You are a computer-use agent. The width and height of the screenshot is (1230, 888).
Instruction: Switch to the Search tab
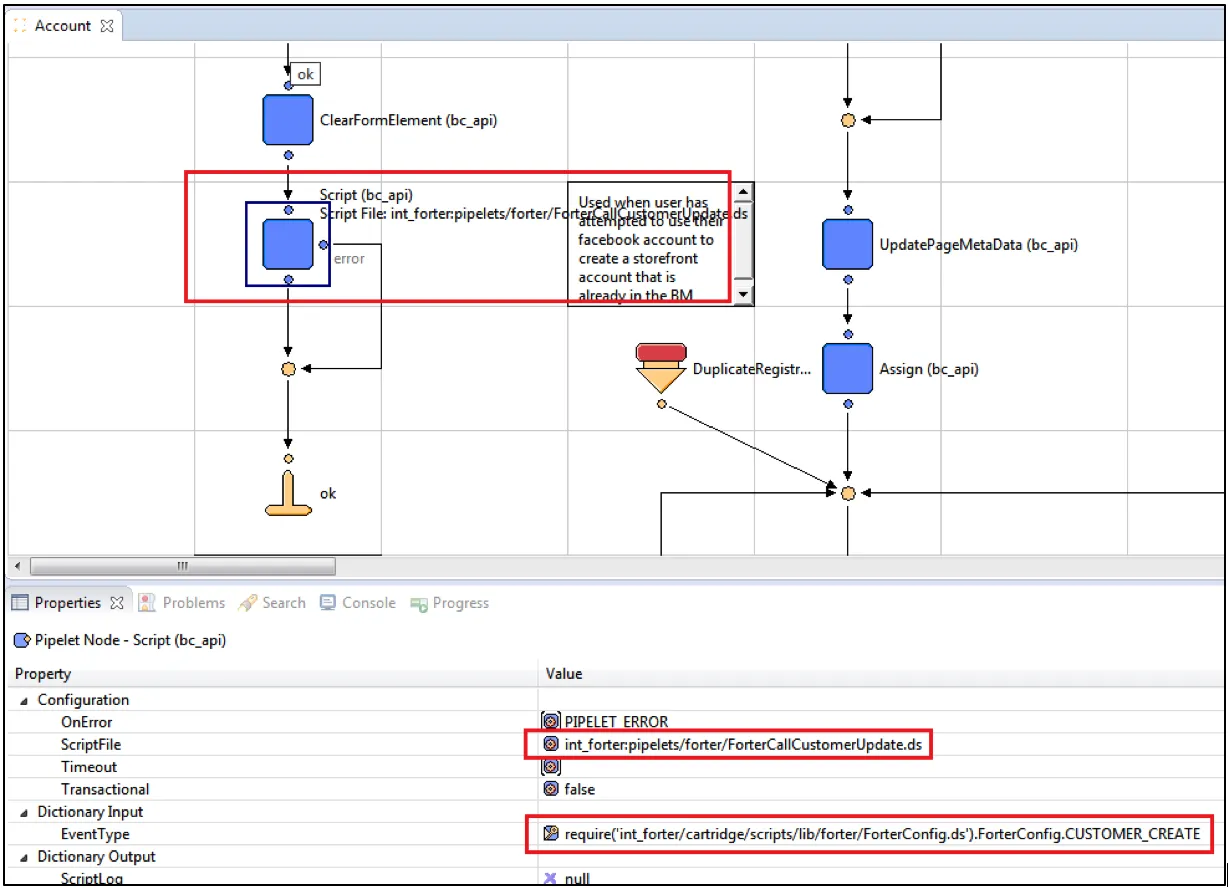coord(272,603)
